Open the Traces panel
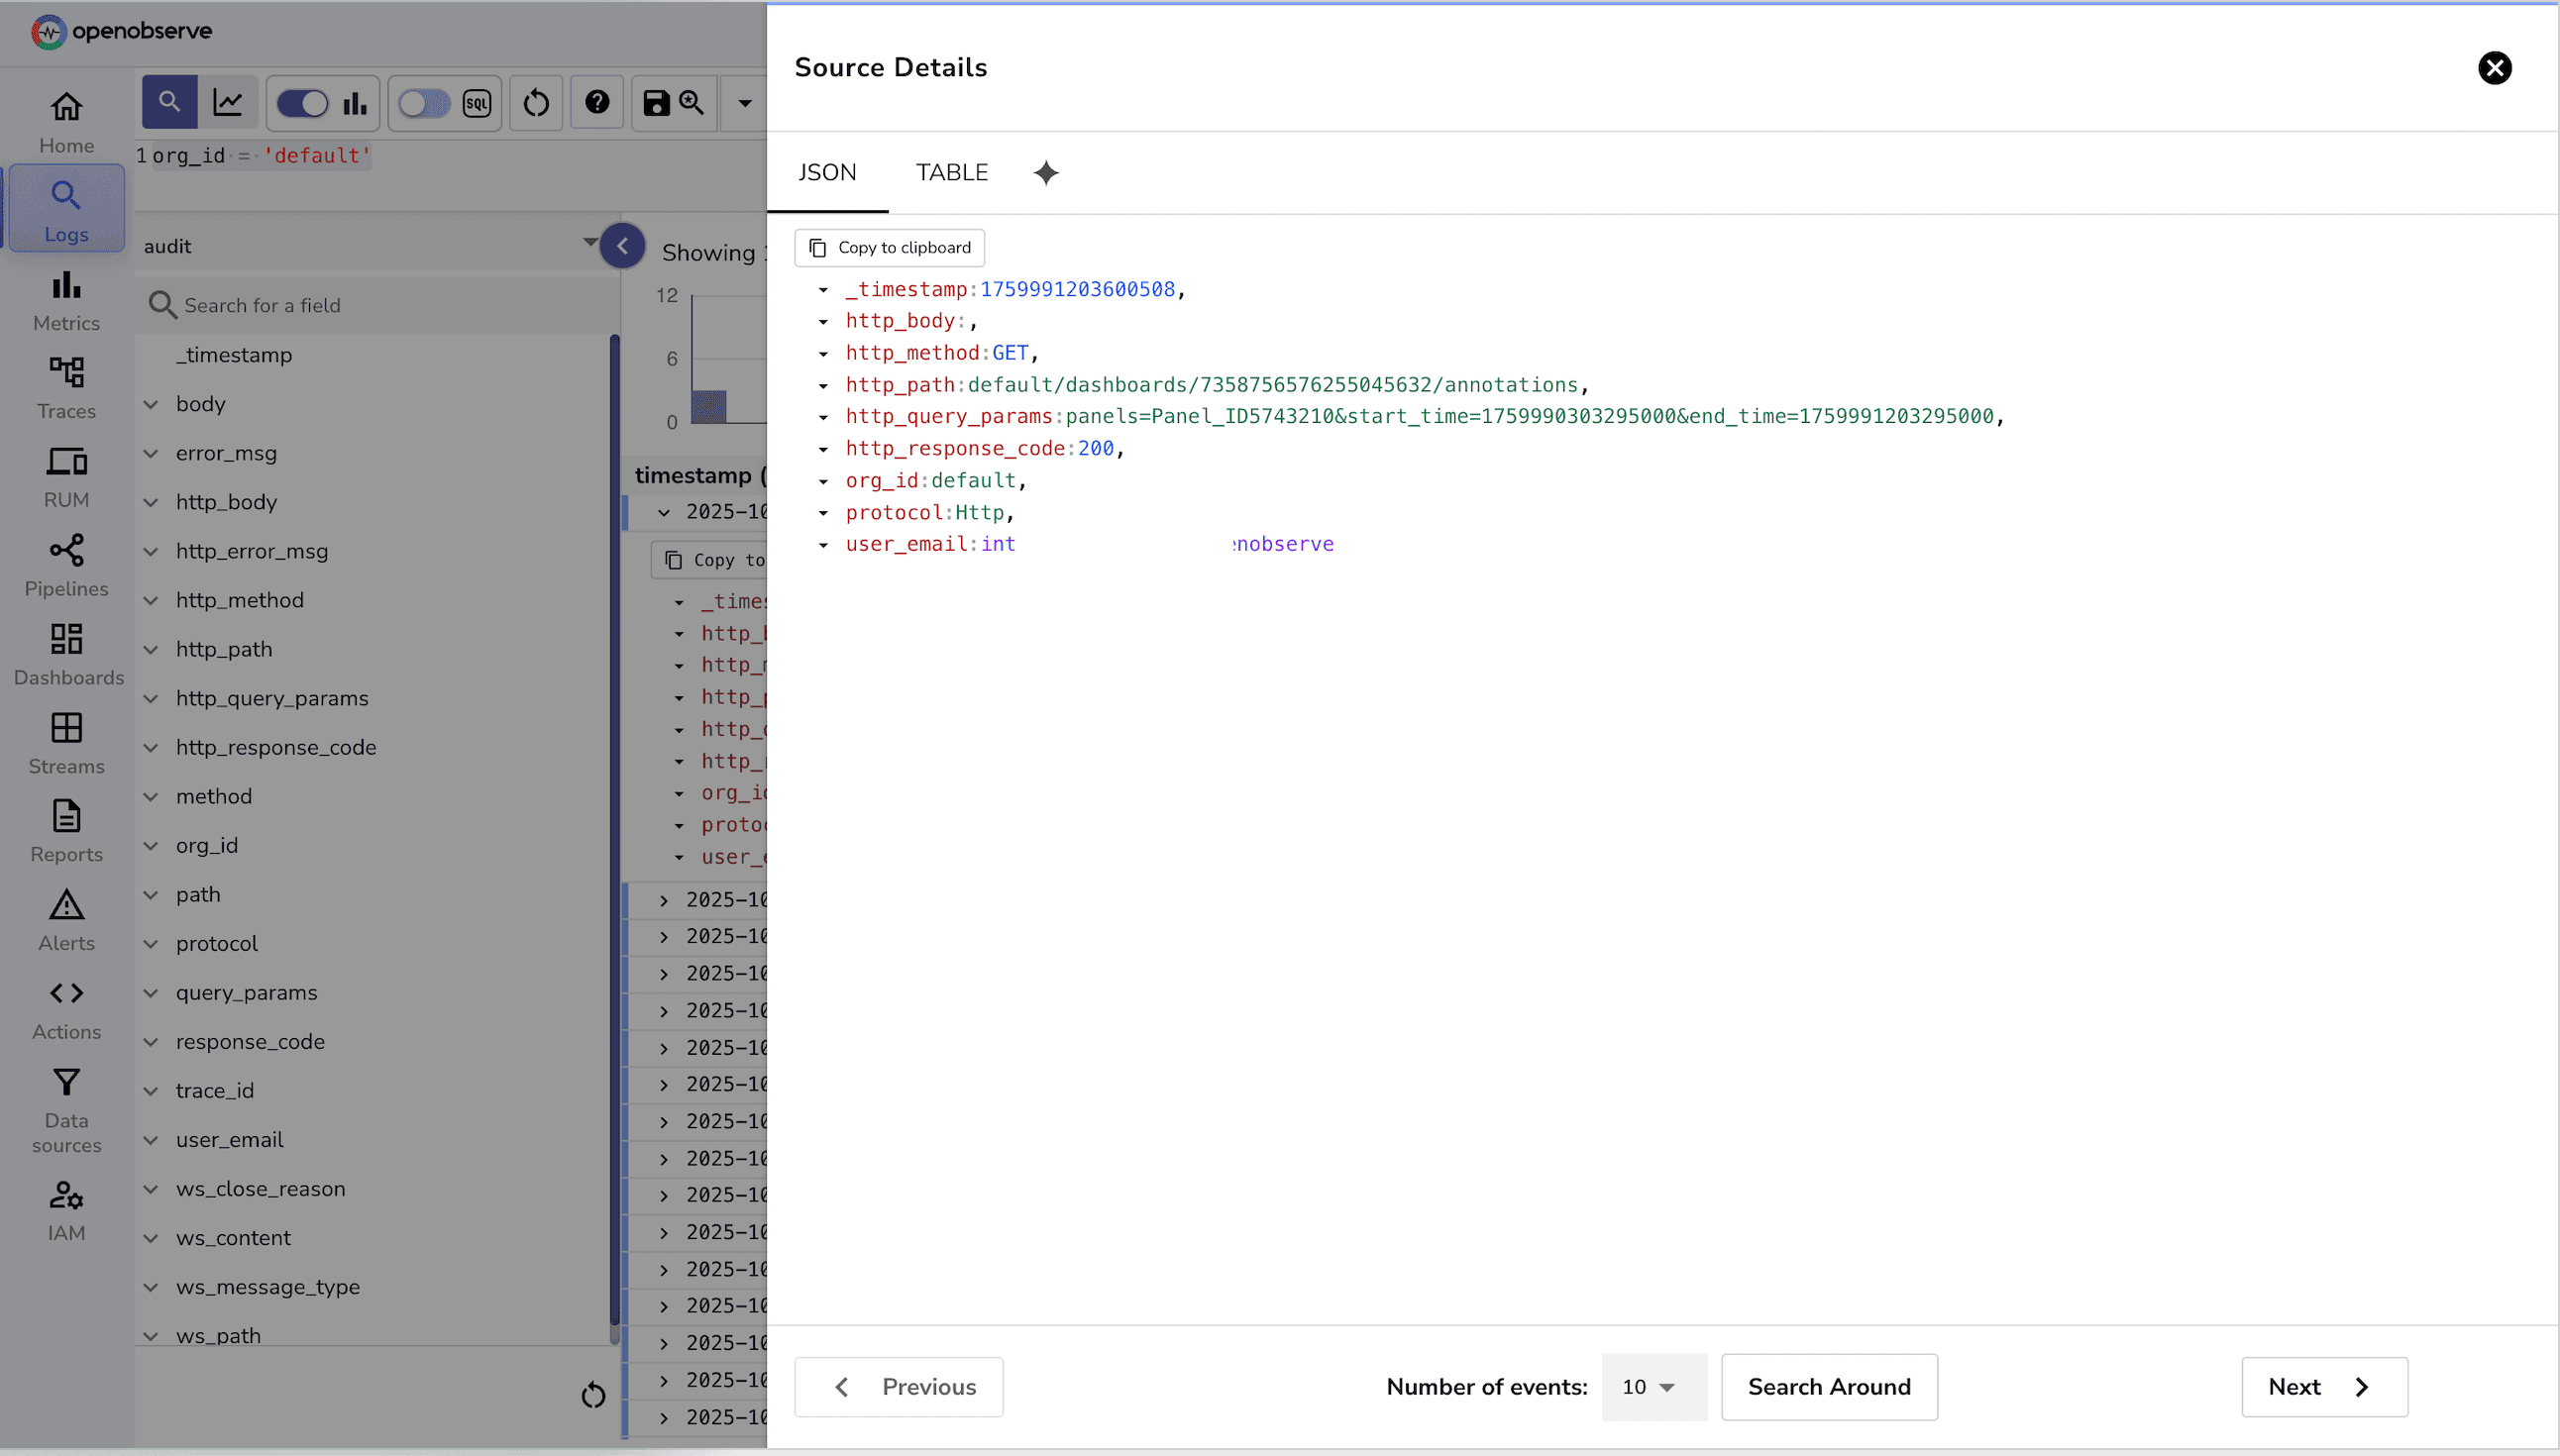Screen dimensions: 2560x1456 pos(65,386)
